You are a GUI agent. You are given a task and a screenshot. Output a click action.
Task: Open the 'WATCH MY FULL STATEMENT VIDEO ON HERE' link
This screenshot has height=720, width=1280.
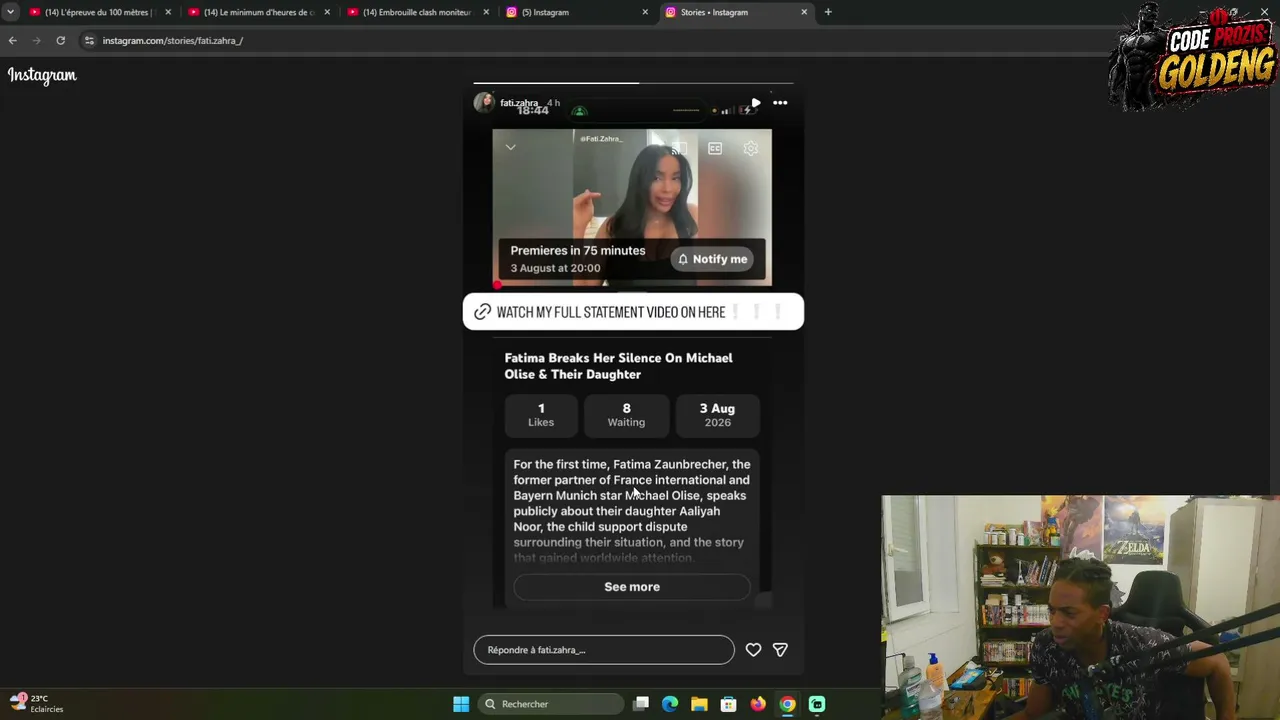(x=633, y=312)
